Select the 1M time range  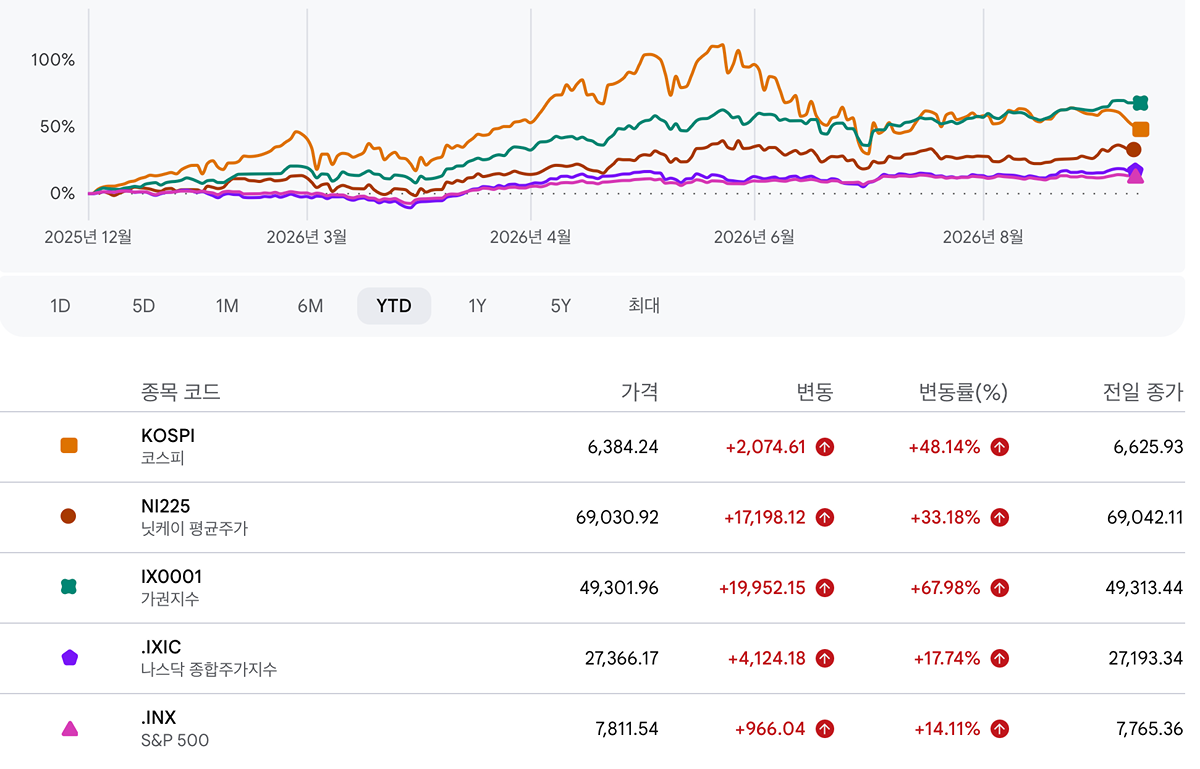click(227, 306)
